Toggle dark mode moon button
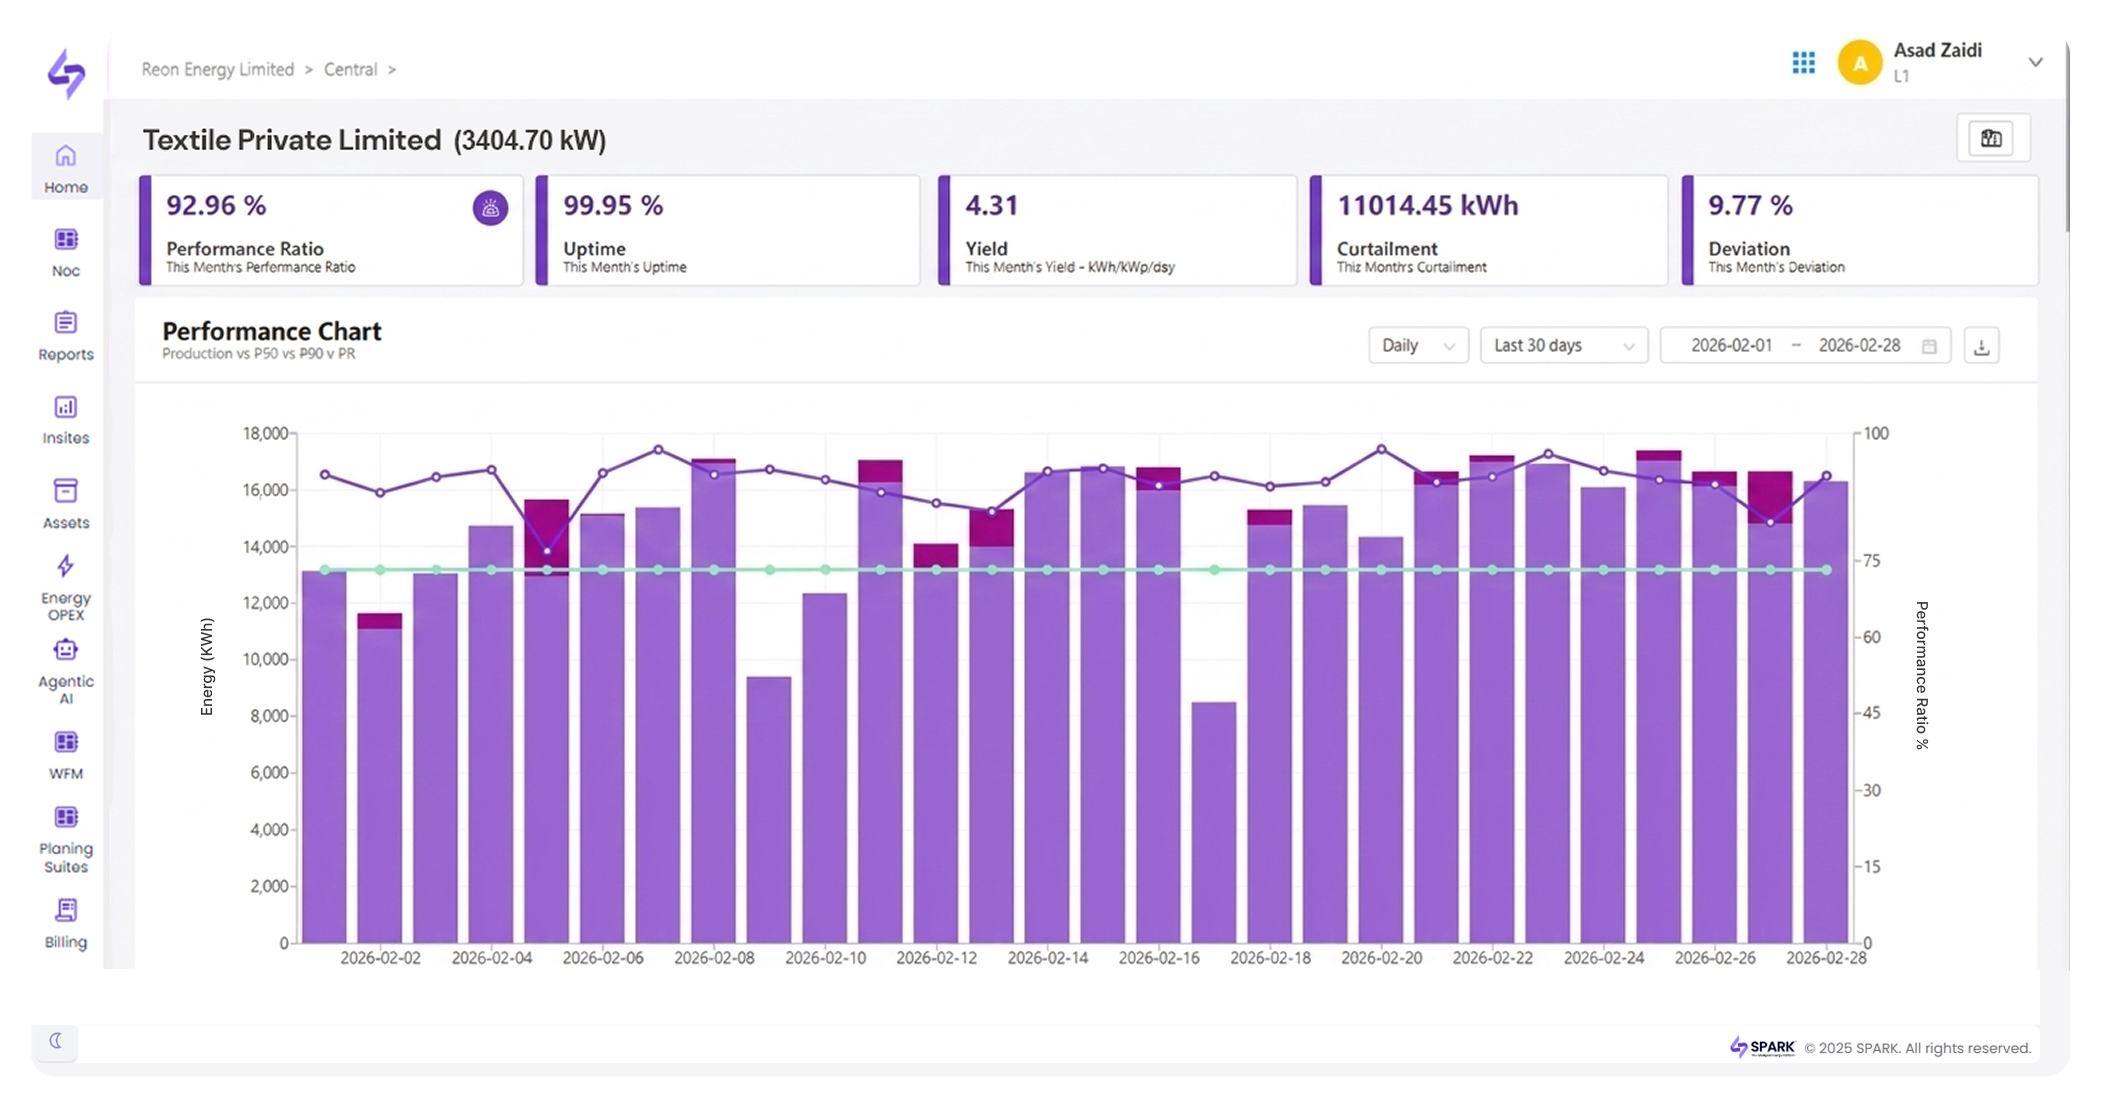The width and height of the screenshot is (2101, 1108). (x=56, y=1041)
